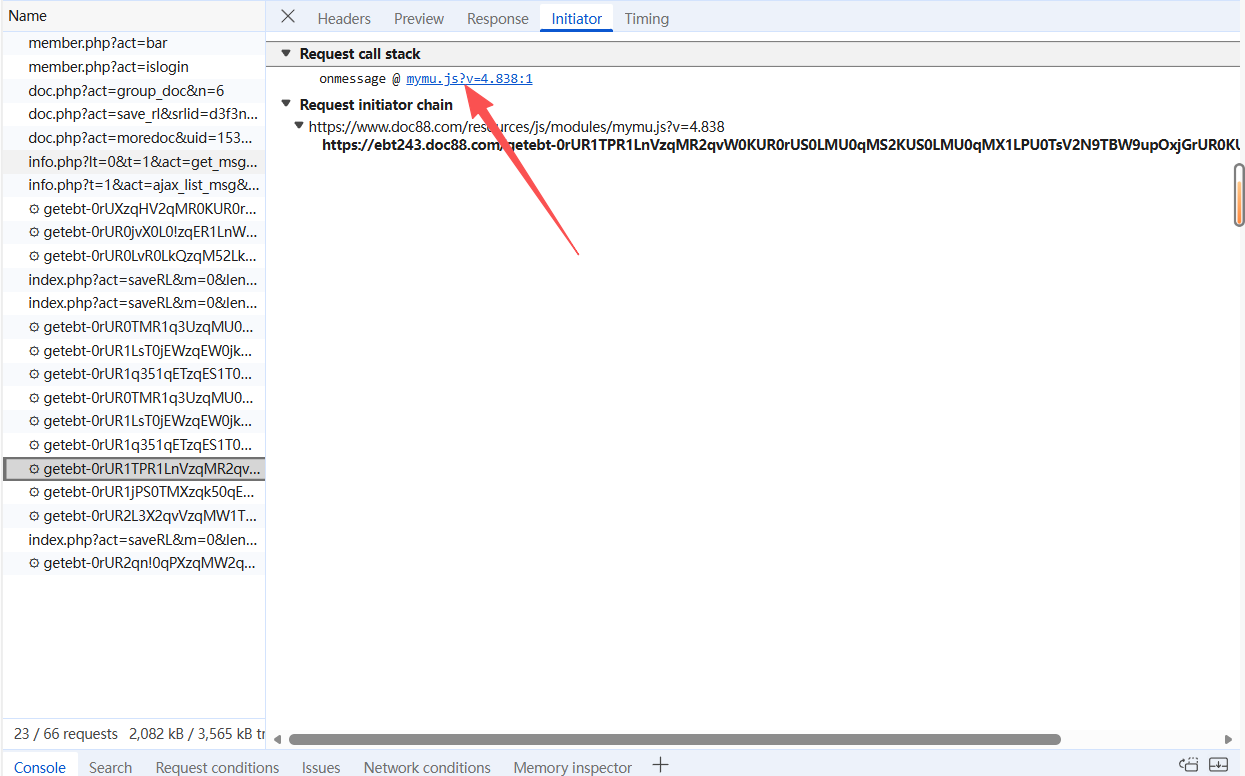Switch to the Headers tab
The height and width of the screenshot is (776, 1245).
coord(344,19)
